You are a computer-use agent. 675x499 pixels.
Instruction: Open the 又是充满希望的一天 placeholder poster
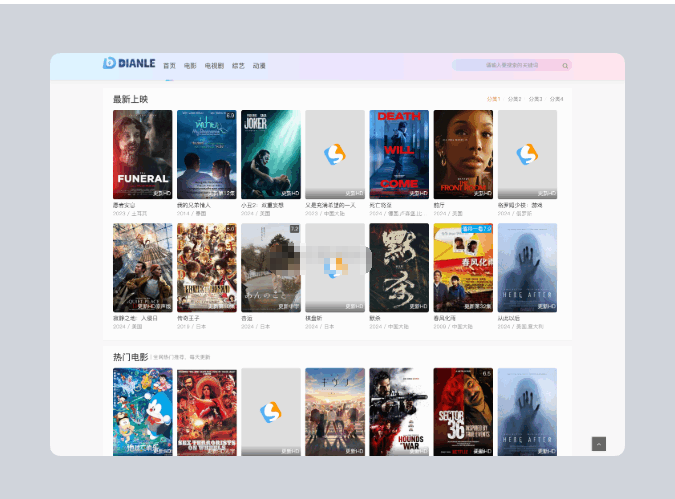(x=335, y=155)
